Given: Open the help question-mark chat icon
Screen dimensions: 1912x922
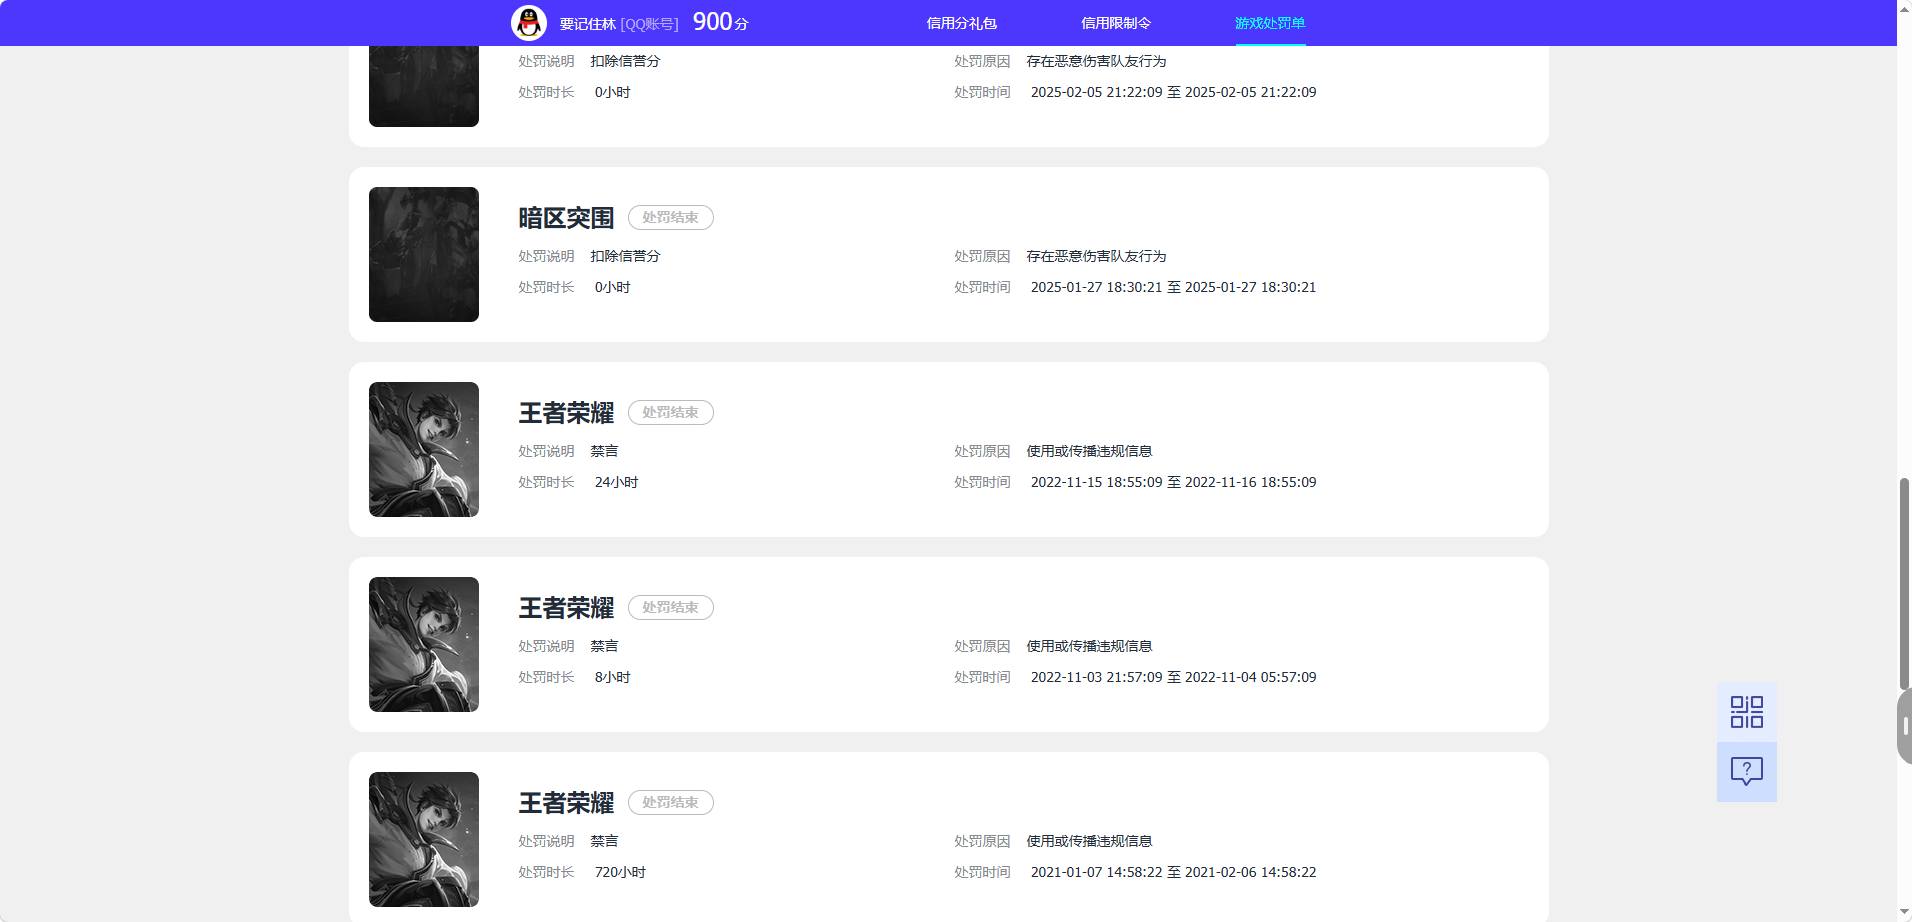Looking at the screenshot, I should 1746,771.
